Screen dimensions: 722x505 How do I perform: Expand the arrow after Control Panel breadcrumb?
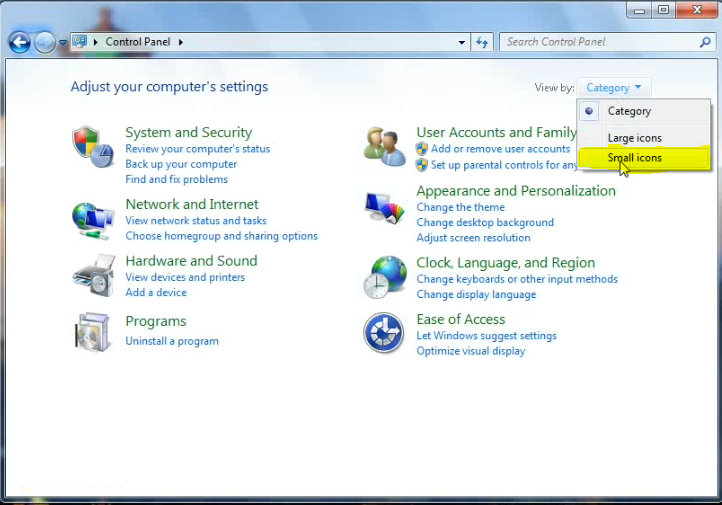point(180,42)
